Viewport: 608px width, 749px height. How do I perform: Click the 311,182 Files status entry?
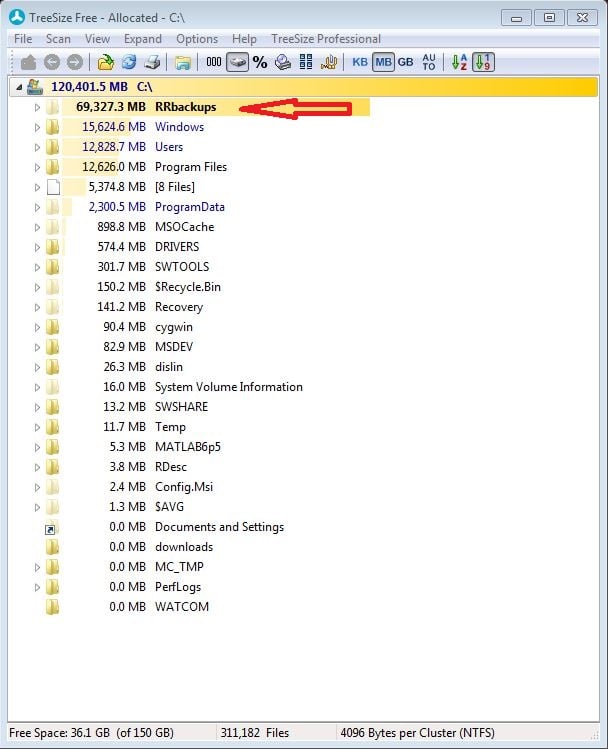tap(255, 733)
